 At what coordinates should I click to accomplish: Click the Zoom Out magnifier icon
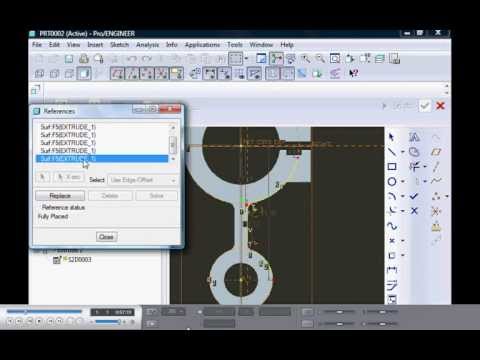coord(320,59)
